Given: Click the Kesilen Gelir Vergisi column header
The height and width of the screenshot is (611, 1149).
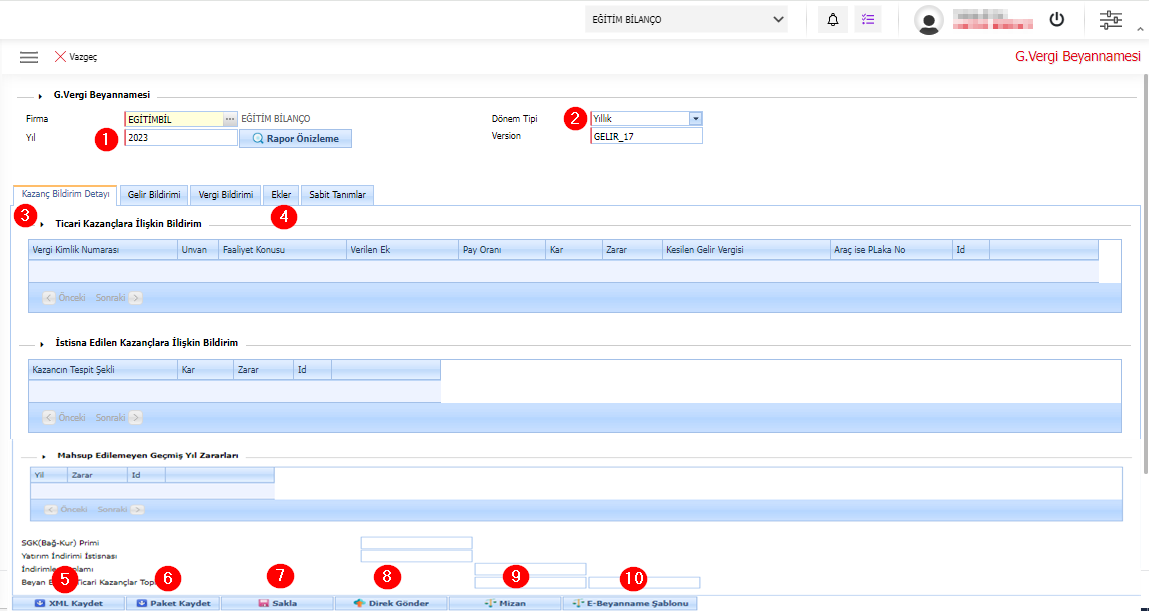Looking at the screenshot, I should (x=746, y=250).
